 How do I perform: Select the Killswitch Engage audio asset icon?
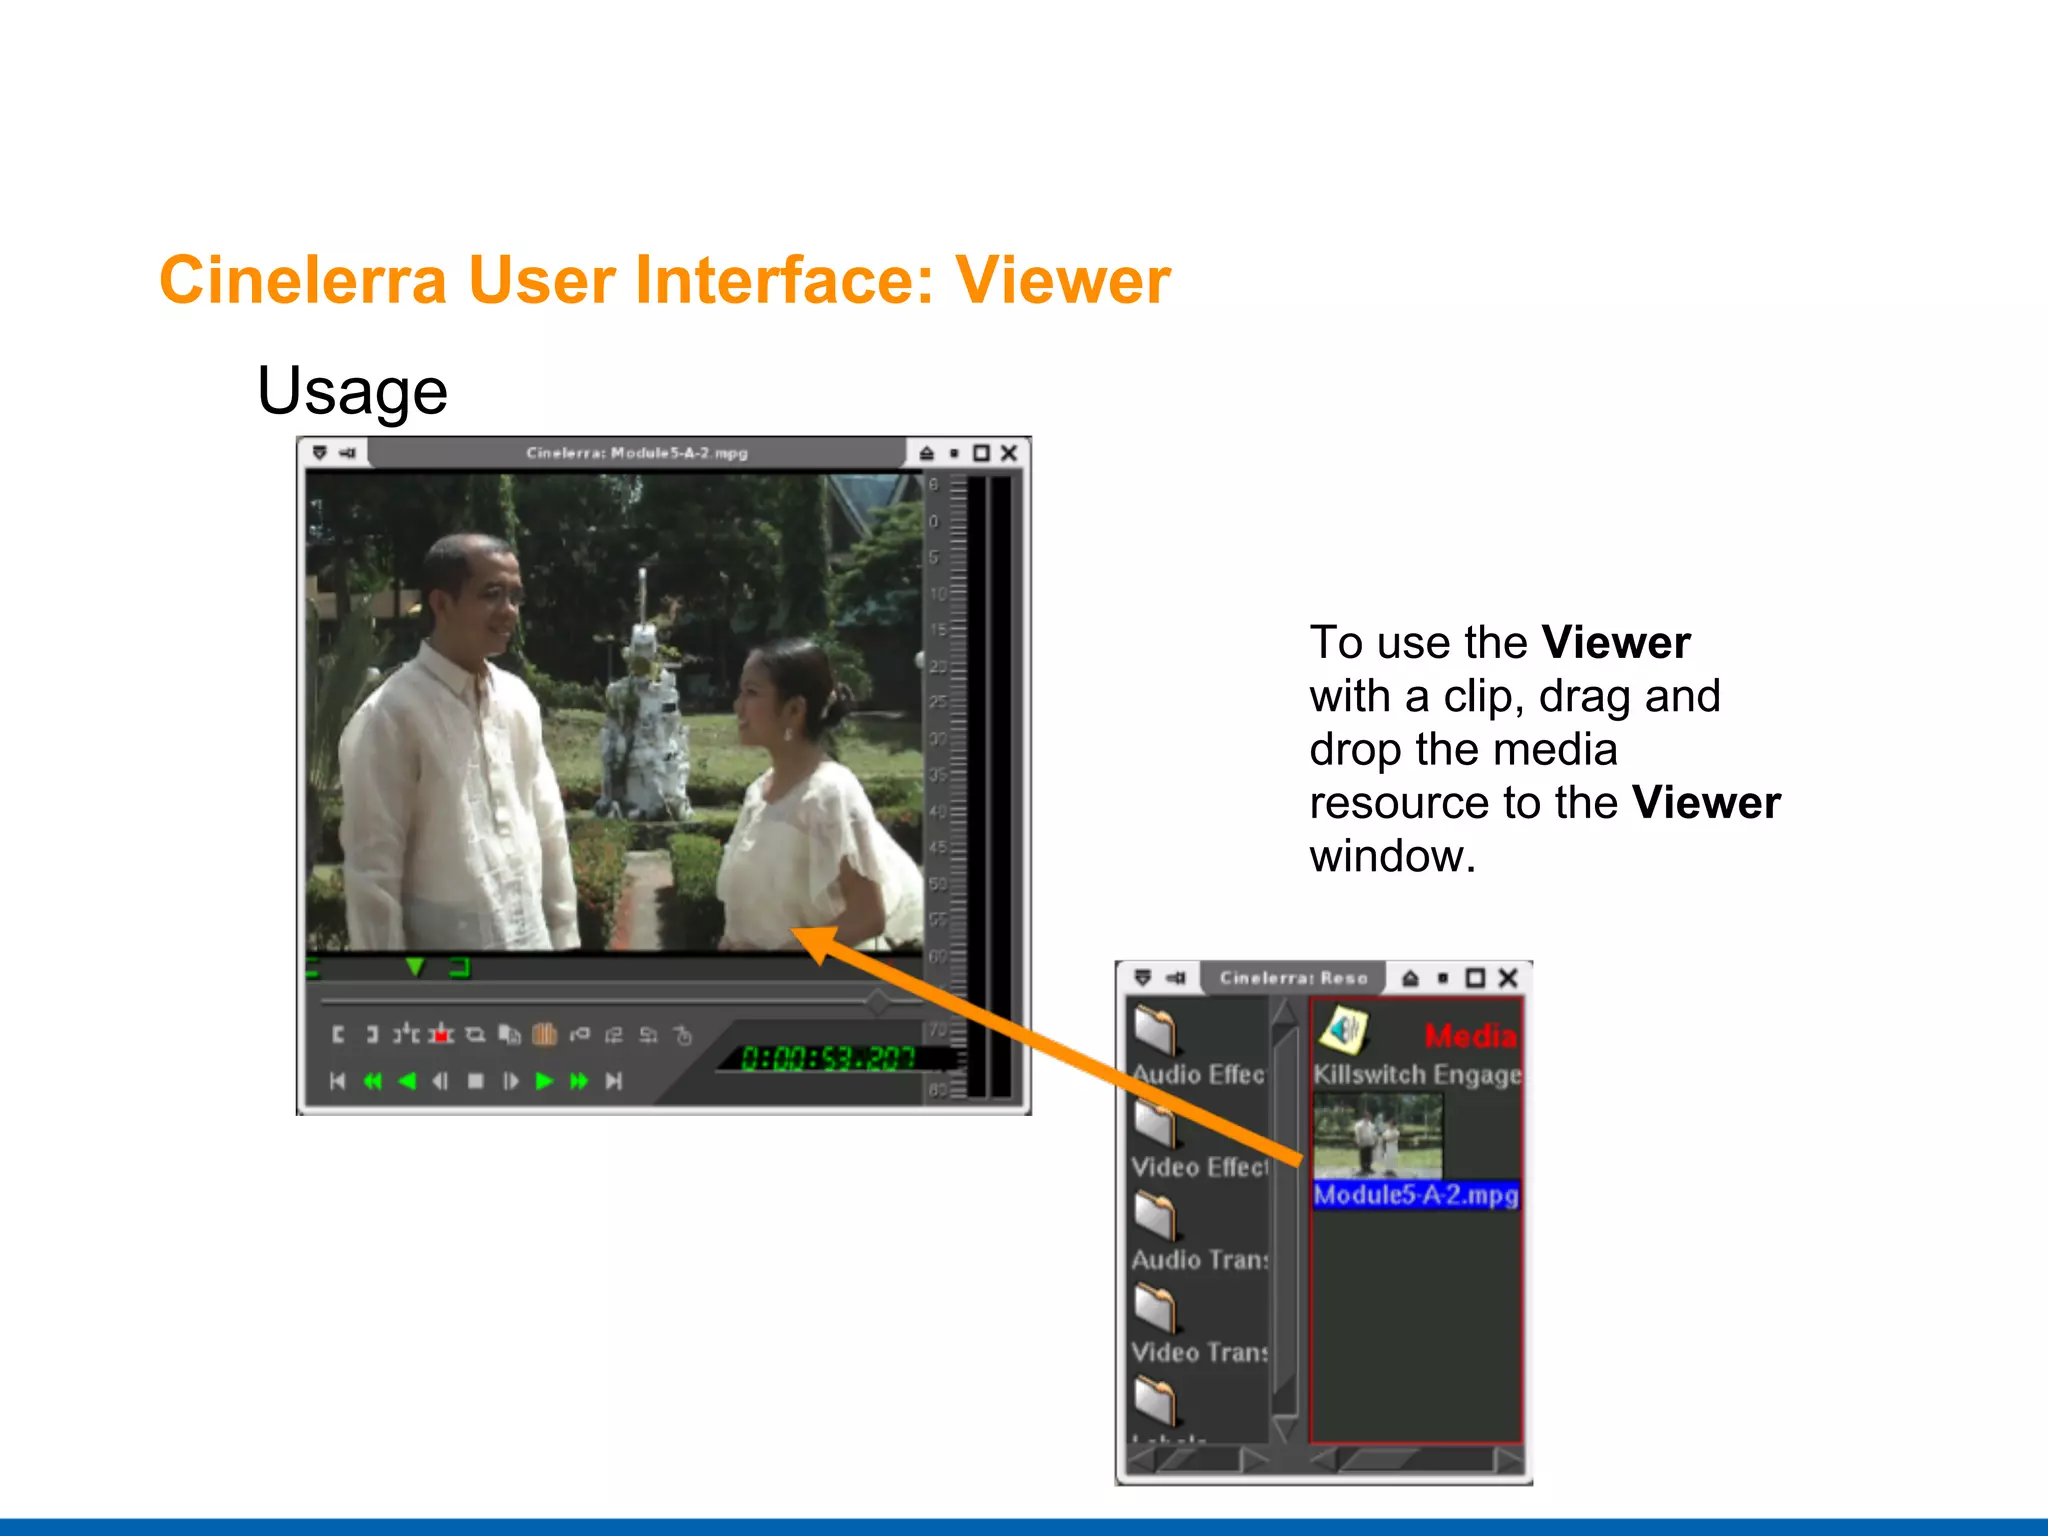[1344, 1030]
